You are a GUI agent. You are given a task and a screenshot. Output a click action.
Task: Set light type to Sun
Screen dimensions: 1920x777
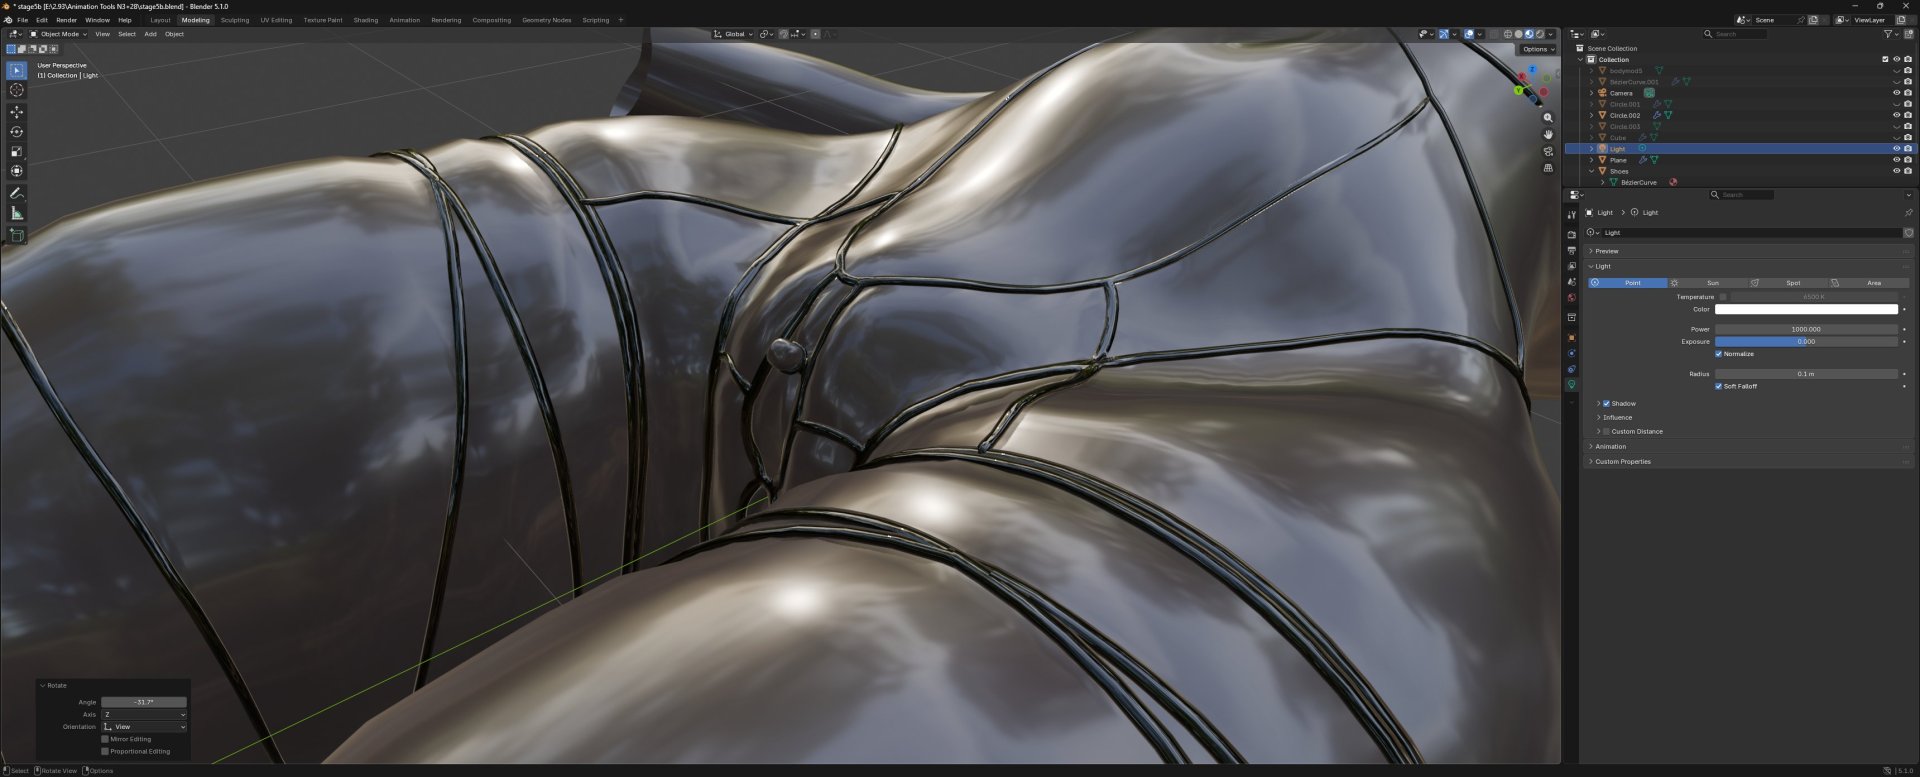click(x=1708, y=283)
